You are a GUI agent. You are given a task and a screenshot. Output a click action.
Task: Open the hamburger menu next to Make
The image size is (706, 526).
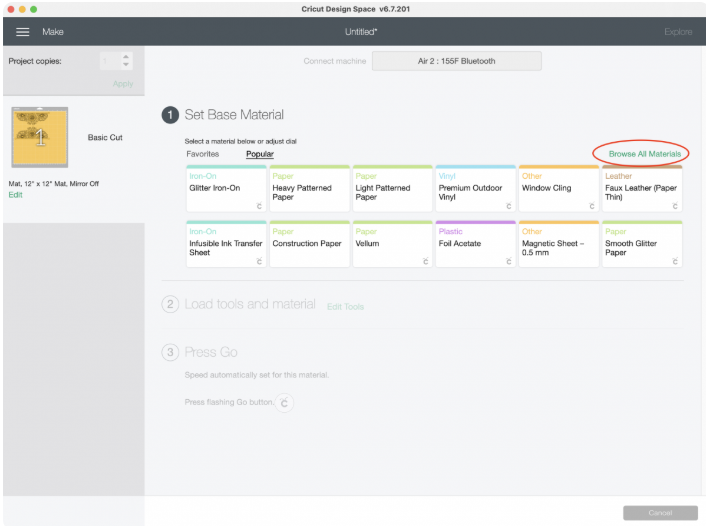[x=23, y=32]
